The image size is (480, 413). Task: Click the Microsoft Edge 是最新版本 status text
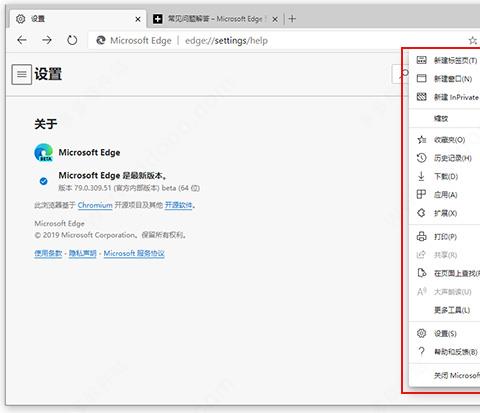113,175
